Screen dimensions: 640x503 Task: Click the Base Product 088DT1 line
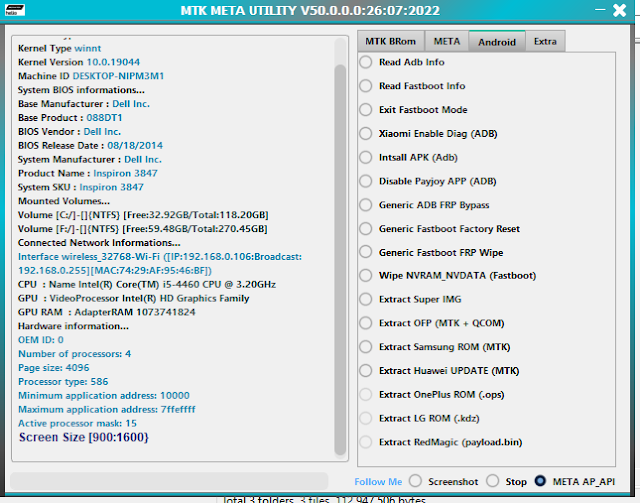click(x=70, y=118)
